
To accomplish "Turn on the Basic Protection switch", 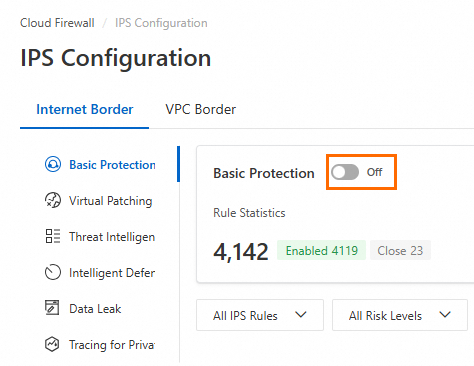I will tap(345, 172).
